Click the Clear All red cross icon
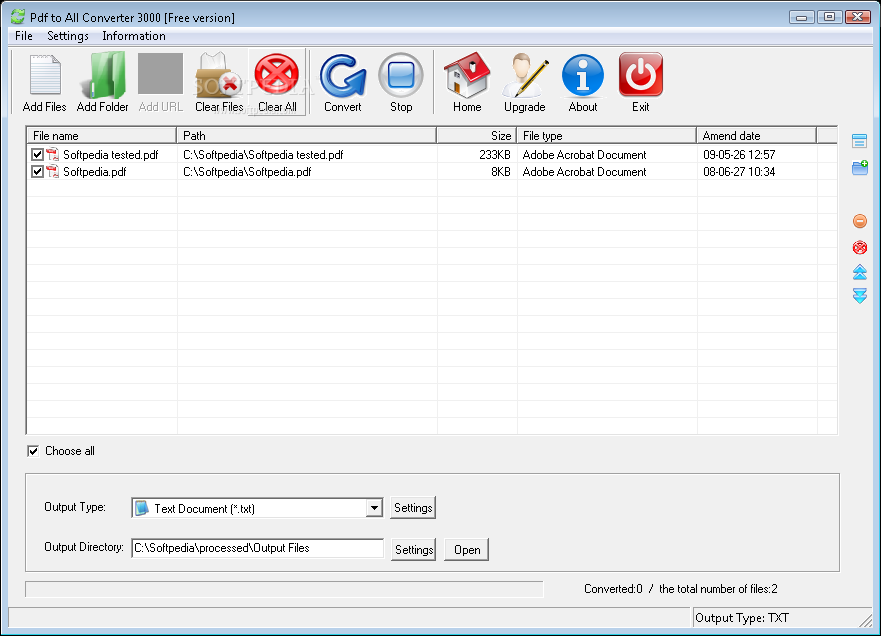Image resolution: width=881 pixels, height=636 pixels. click(x=276, y=75)
